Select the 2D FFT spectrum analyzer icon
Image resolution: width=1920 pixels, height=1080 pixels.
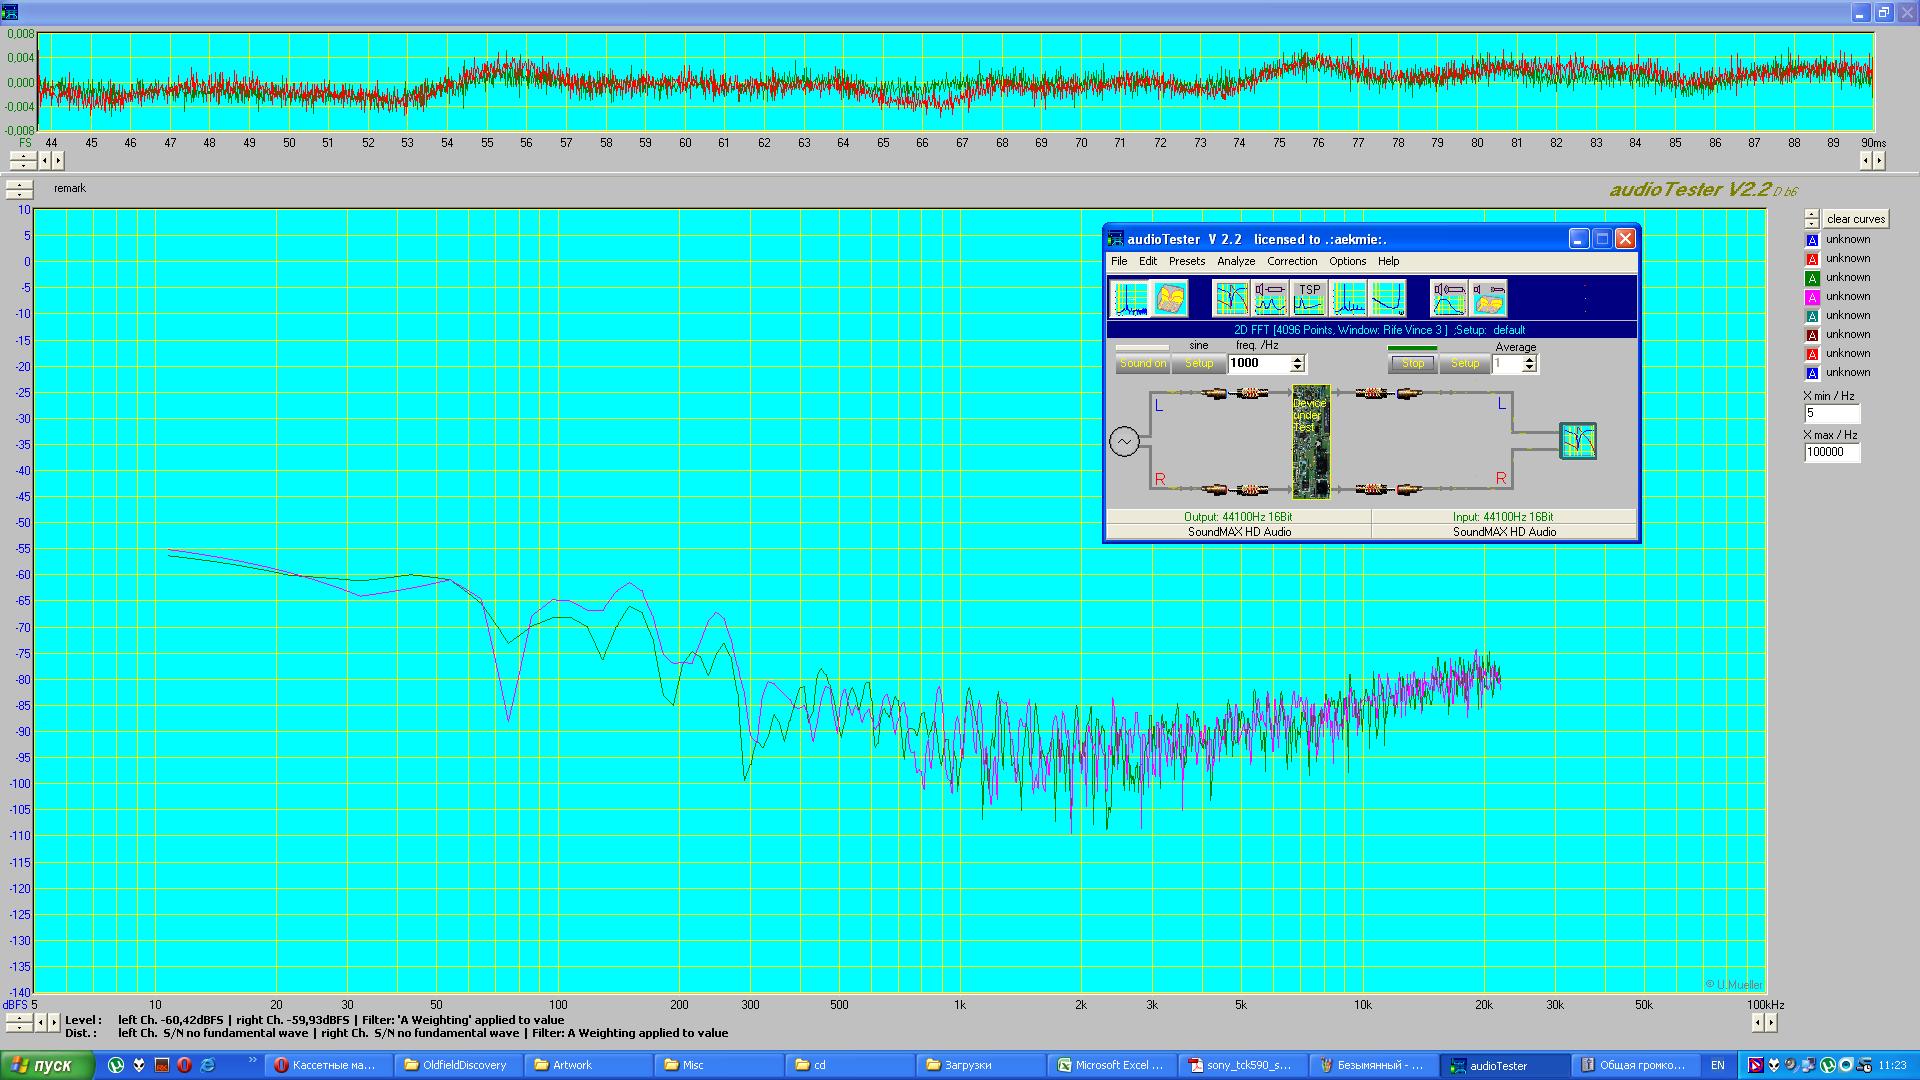click(1130, 298)
